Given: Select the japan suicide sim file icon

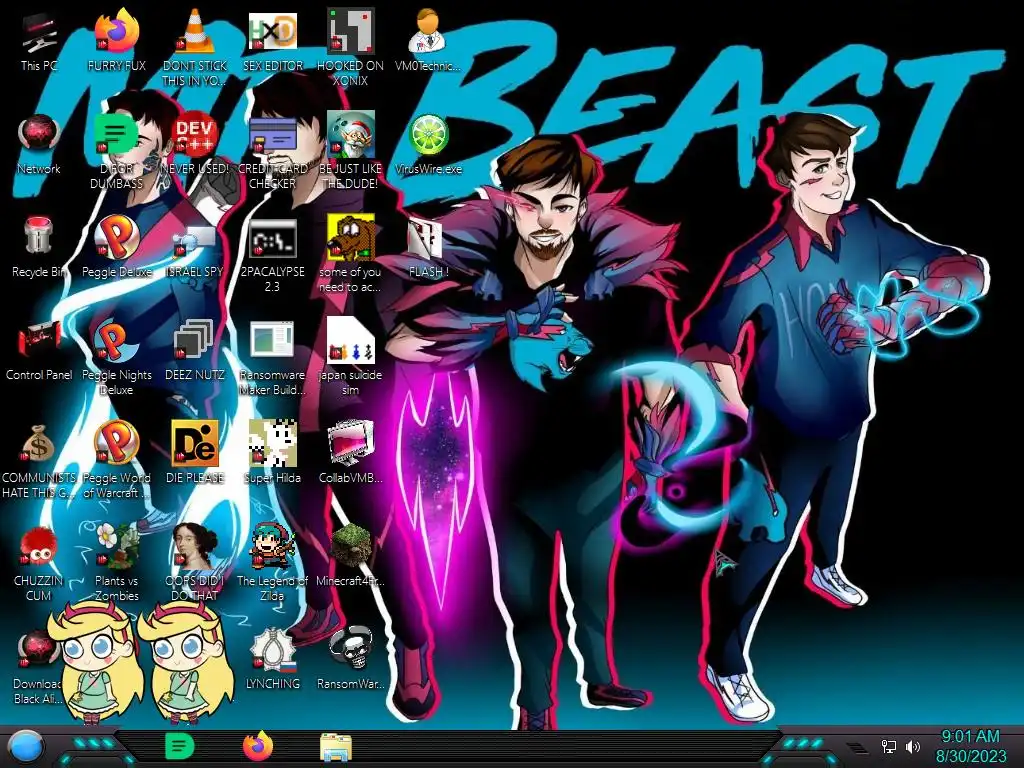Looking at the screenshot, I should pyautogui.click(x=350, y=340).
